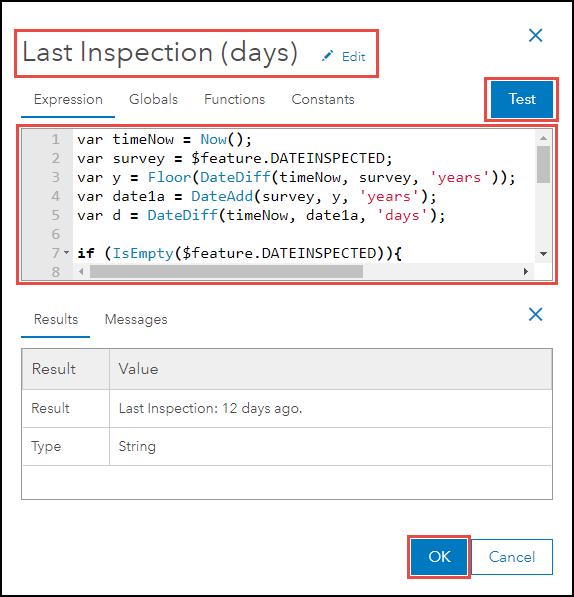
Task: Open the Globals tab
Action: point(153,99)
